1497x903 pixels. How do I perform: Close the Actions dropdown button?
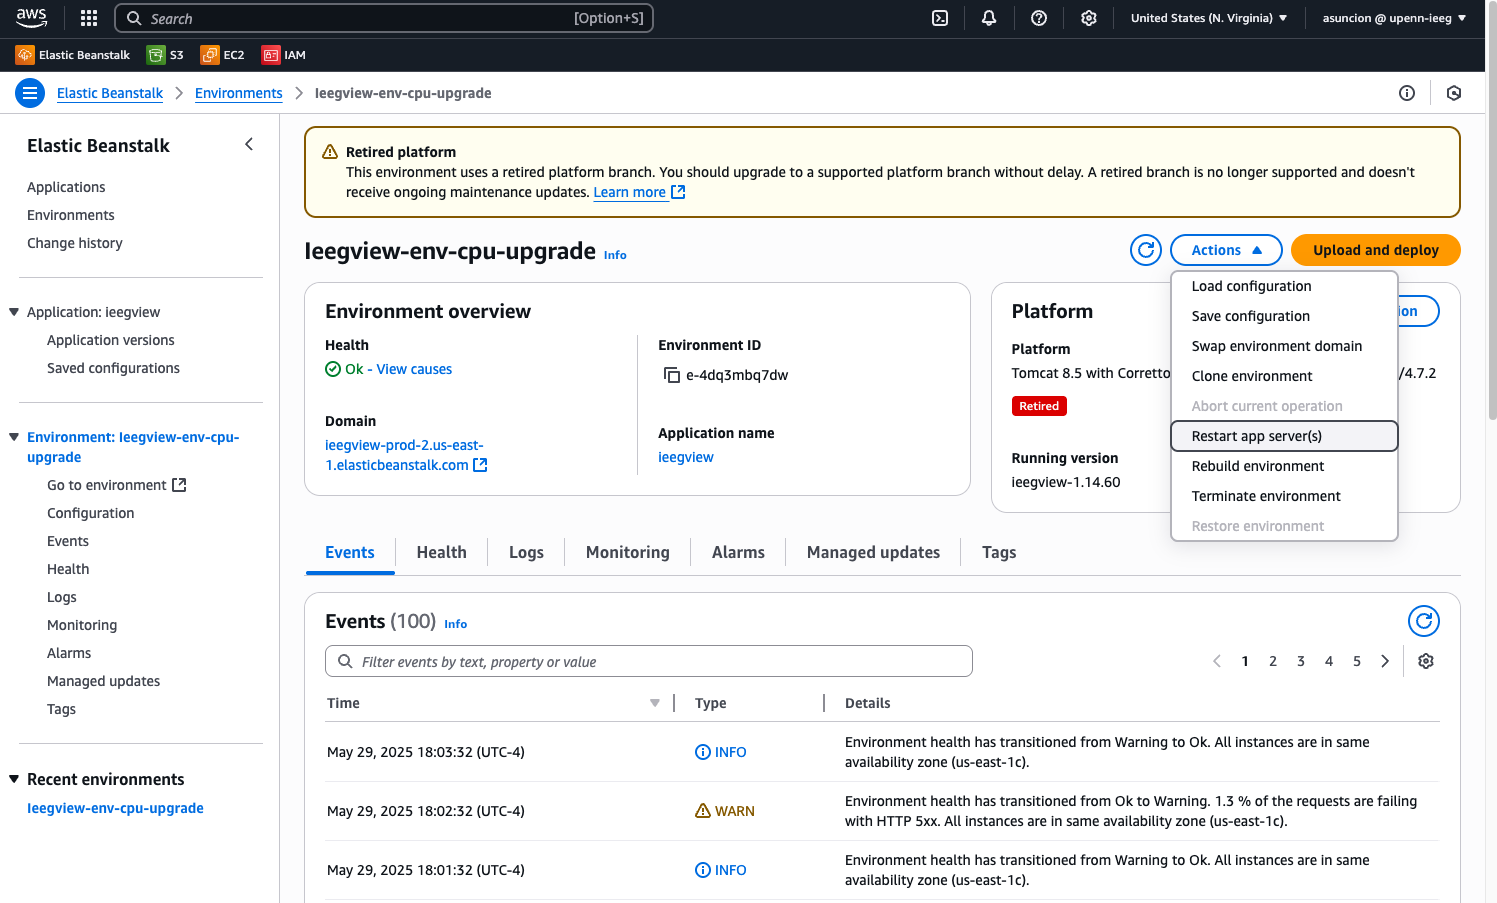[x=1226, y=250]
